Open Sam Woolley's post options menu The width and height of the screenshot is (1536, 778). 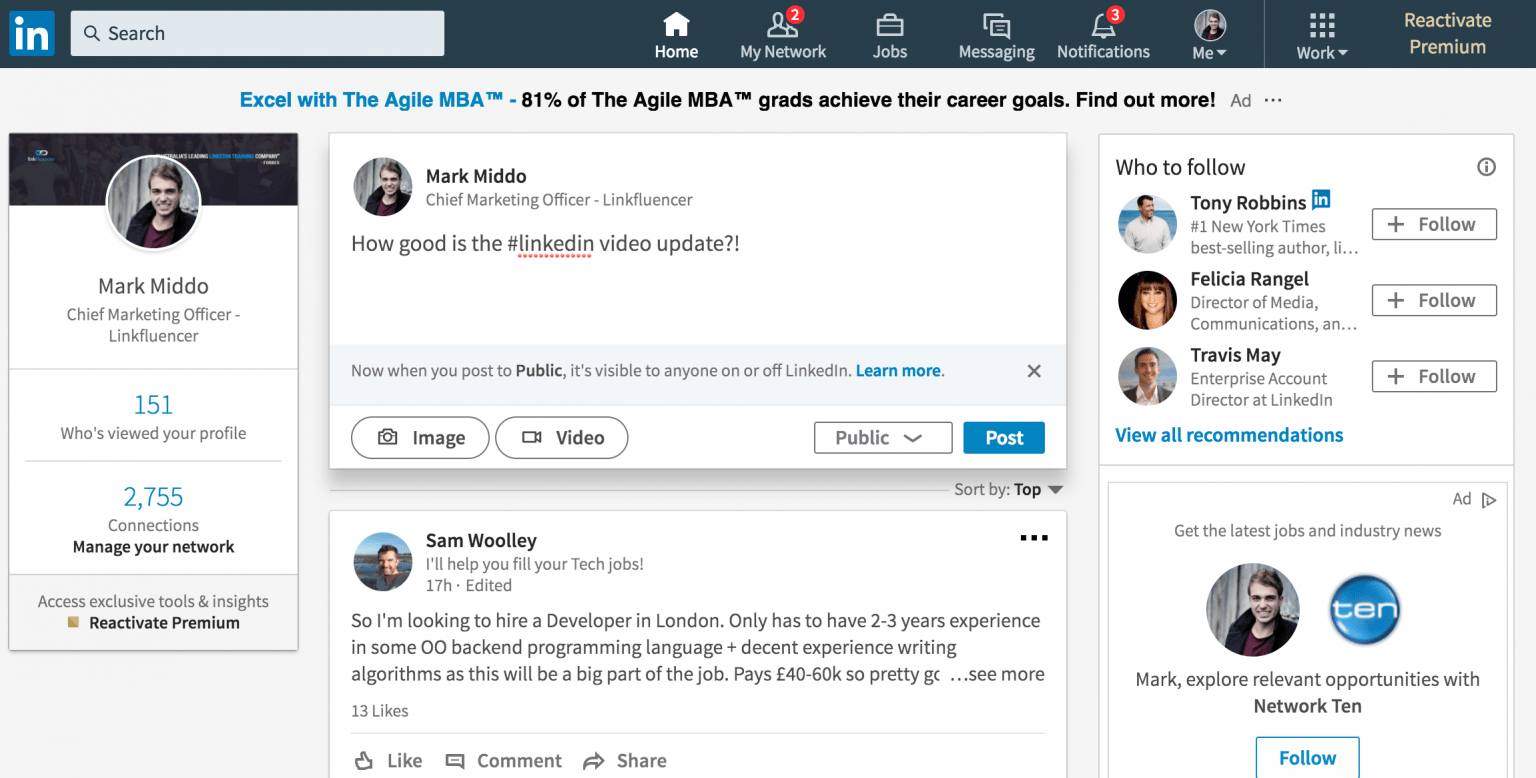(1034, 537)
